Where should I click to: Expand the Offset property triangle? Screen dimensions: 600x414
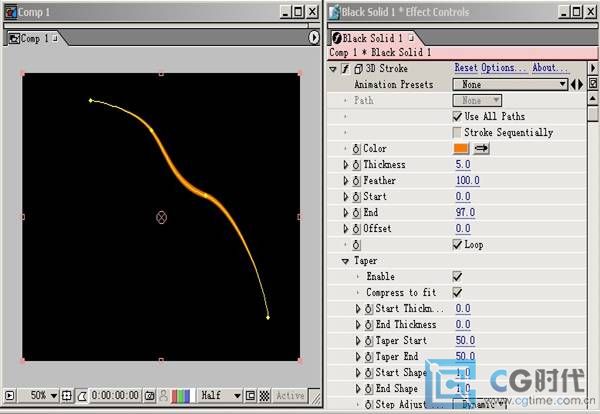click(x=346, y=229)
